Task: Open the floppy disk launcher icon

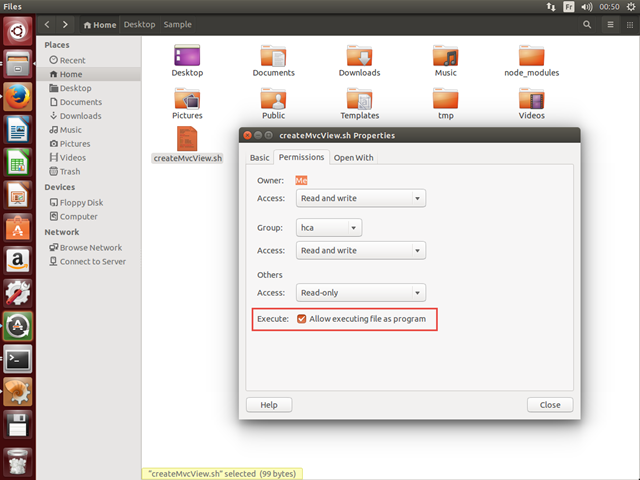Action: (18, 424)
